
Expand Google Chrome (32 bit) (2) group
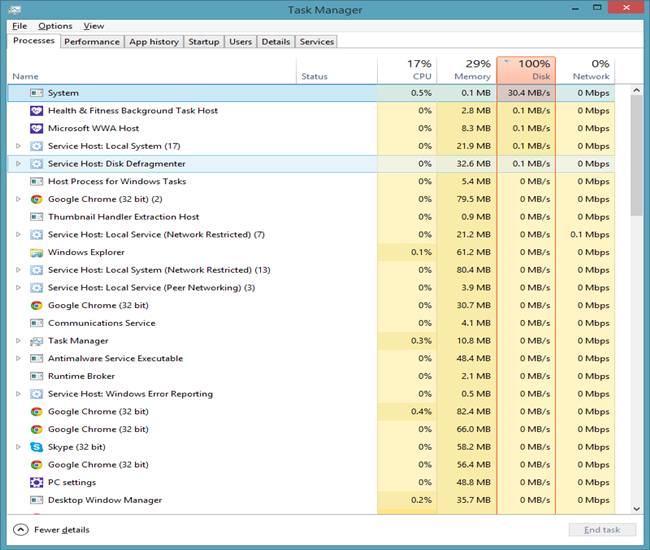click(x=18, y=199)
